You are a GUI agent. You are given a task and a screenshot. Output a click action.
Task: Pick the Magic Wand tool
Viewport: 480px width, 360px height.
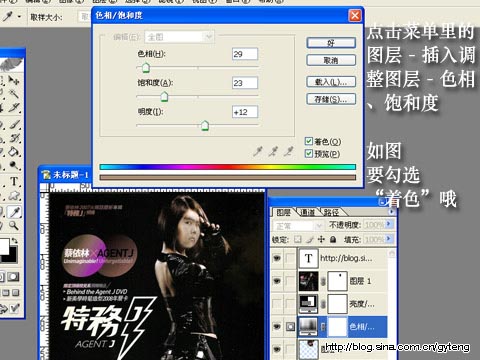pyautogui.click(x=14, y=93)
